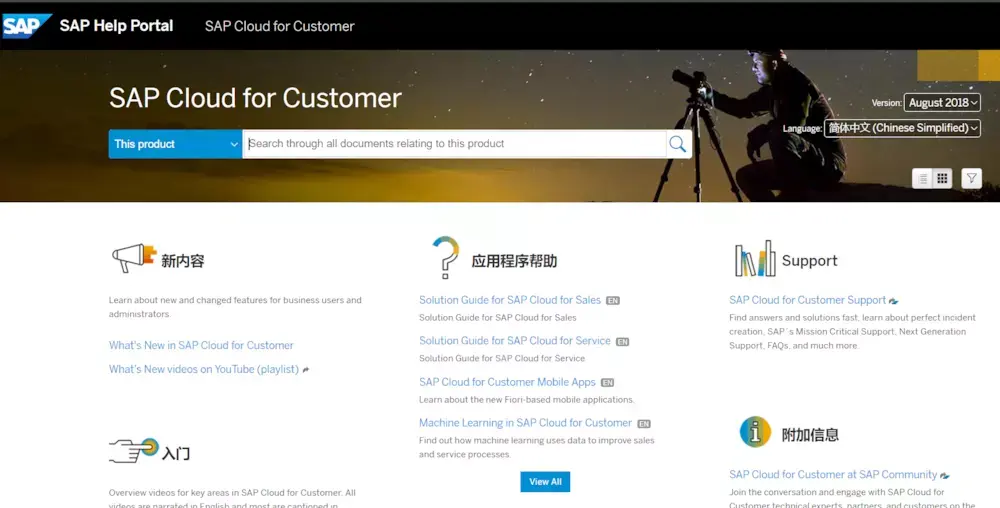Click the View All button

[x=545, y=482]
